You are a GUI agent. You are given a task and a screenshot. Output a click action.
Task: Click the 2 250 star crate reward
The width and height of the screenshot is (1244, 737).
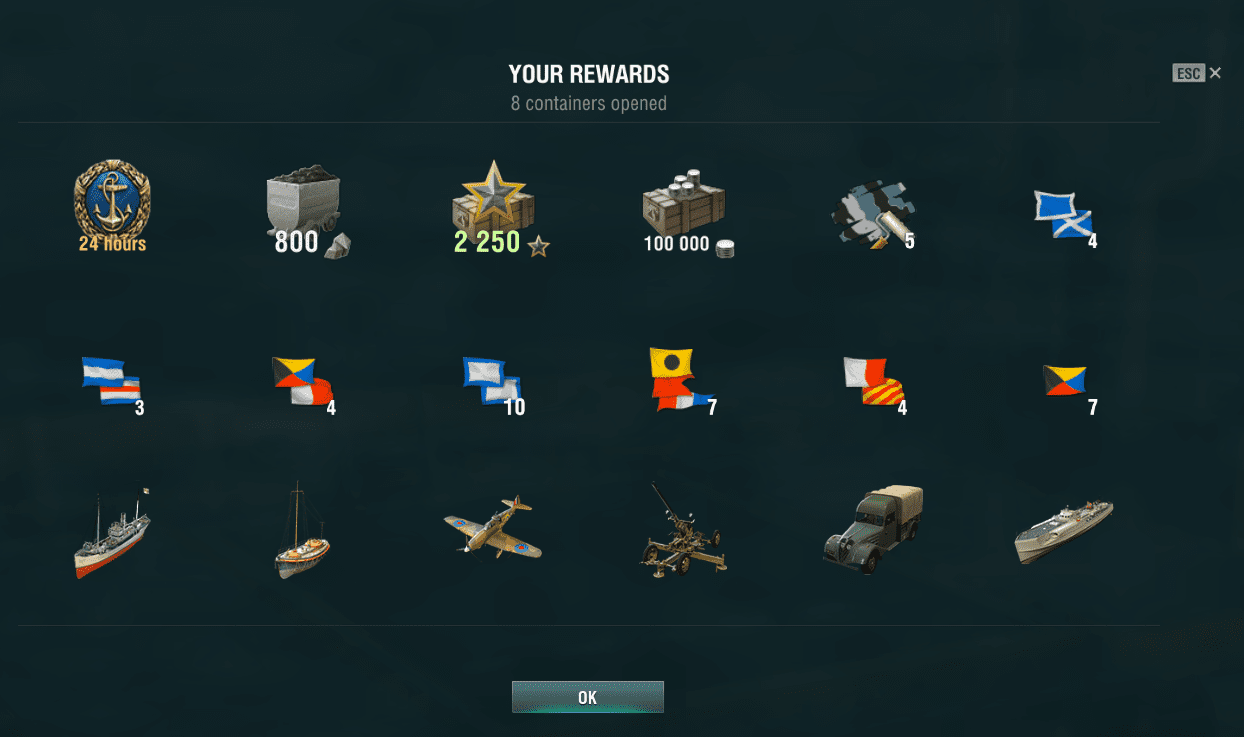click(x=494, y=208)
